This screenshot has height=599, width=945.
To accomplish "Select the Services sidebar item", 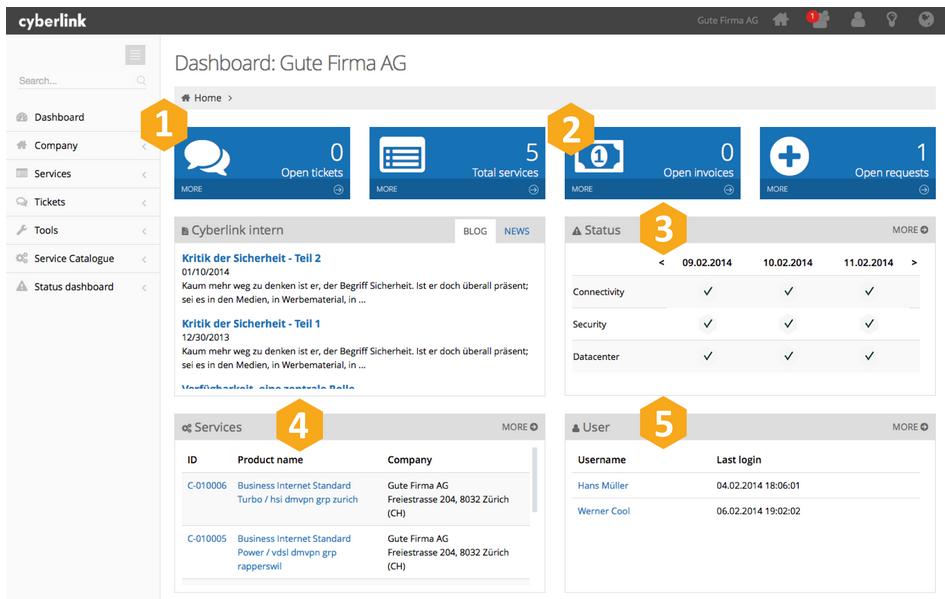I will [83, 174].
